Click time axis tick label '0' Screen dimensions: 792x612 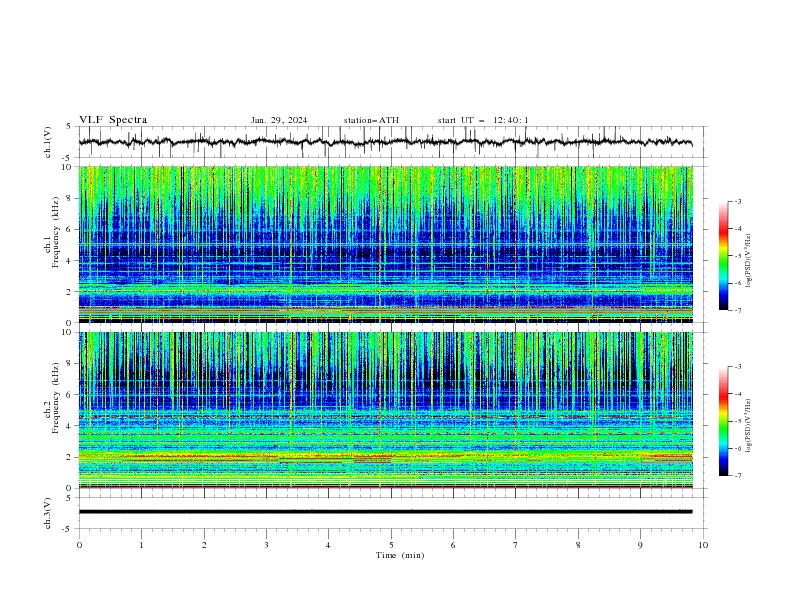pyautogui.click(x=79, y=545)
